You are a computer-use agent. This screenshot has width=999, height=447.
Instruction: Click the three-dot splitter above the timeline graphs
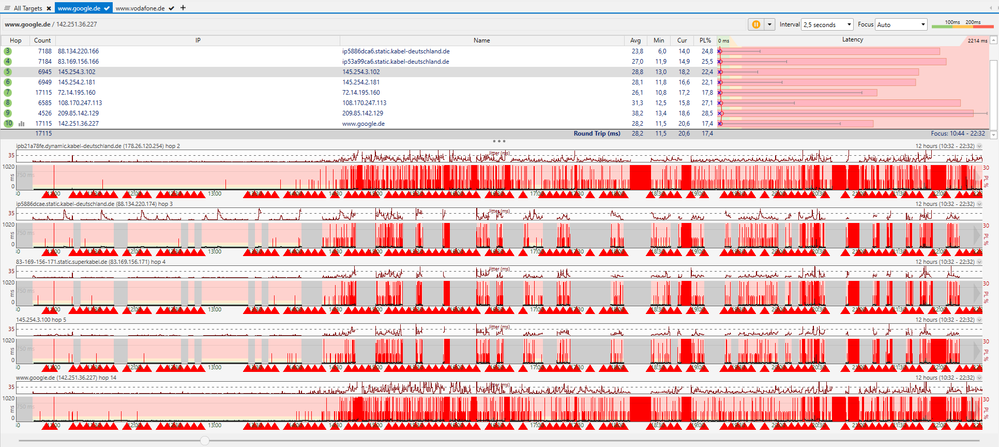499,141
